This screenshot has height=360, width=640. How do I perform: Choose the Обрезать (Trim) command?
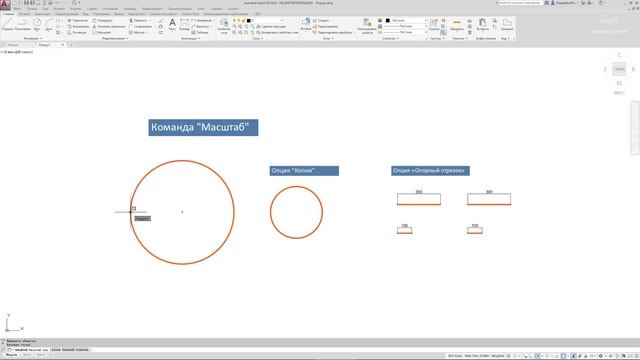point(138,20)
